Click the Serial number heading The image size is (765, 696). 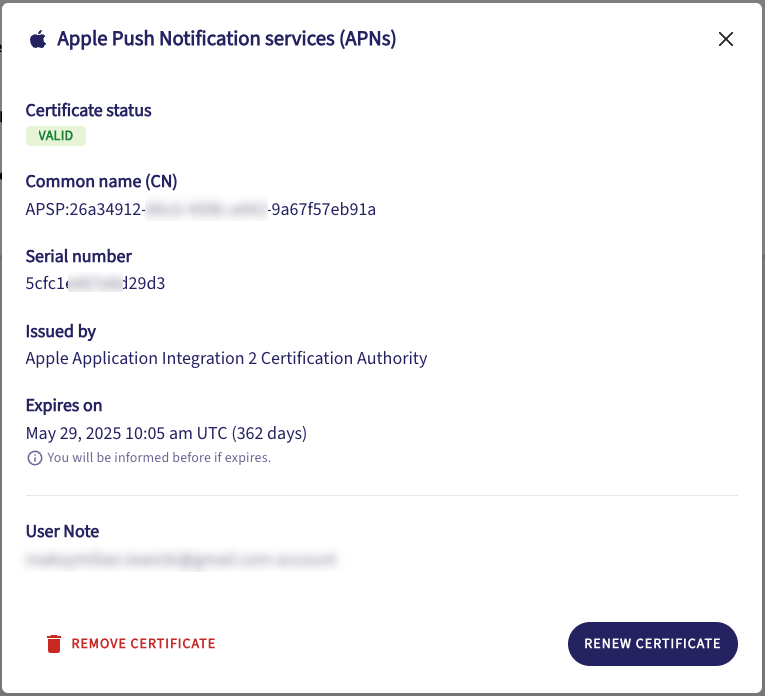pos(78,256)
